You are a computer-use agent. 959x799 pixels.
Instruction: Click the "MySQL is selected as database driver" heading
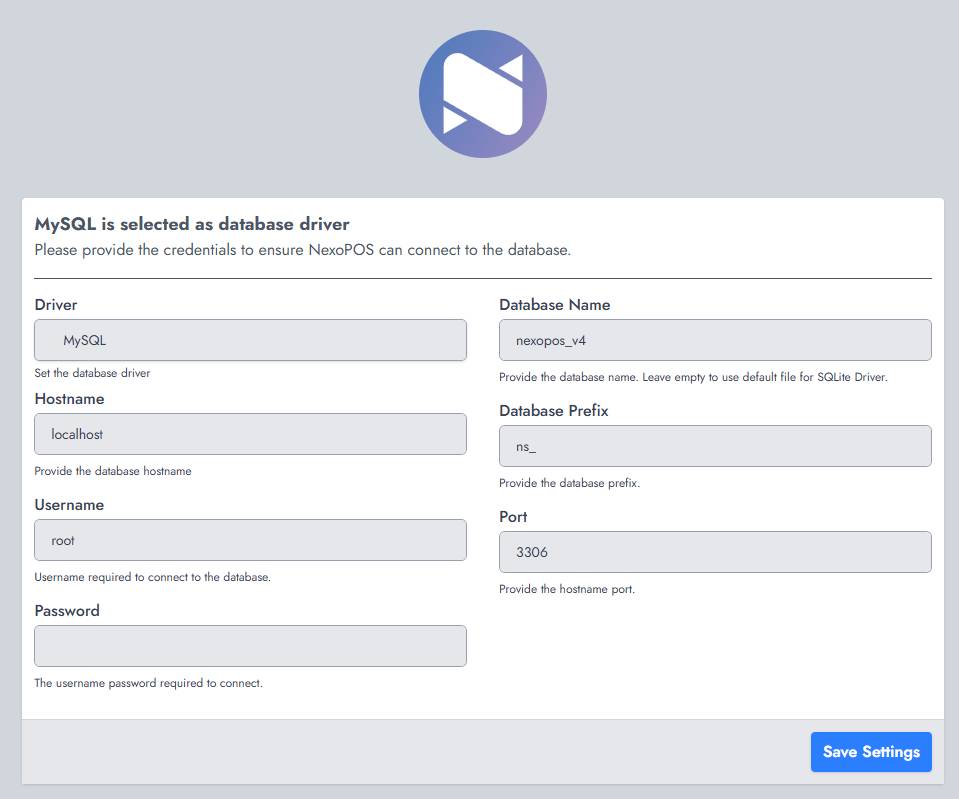pos(192,224)
